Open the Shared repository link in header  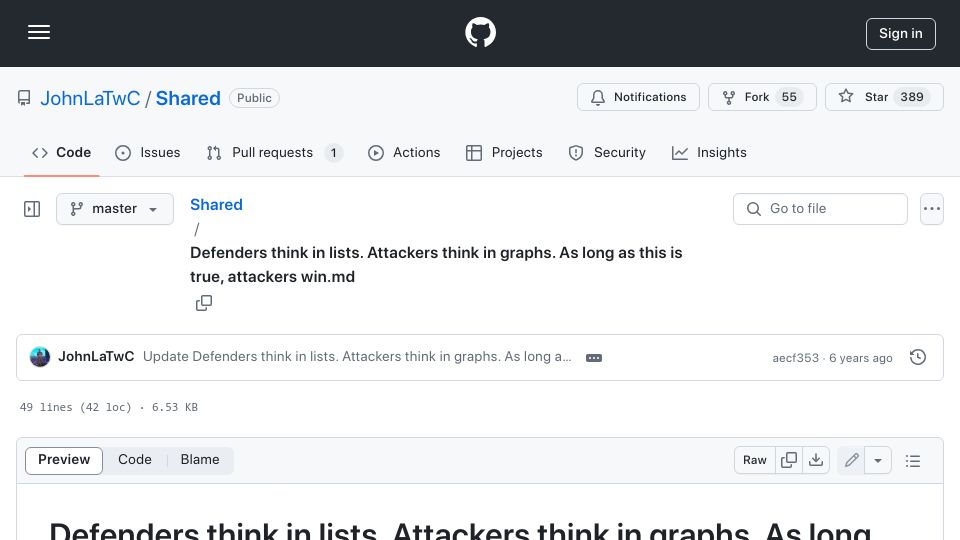[x=188, y=98]
